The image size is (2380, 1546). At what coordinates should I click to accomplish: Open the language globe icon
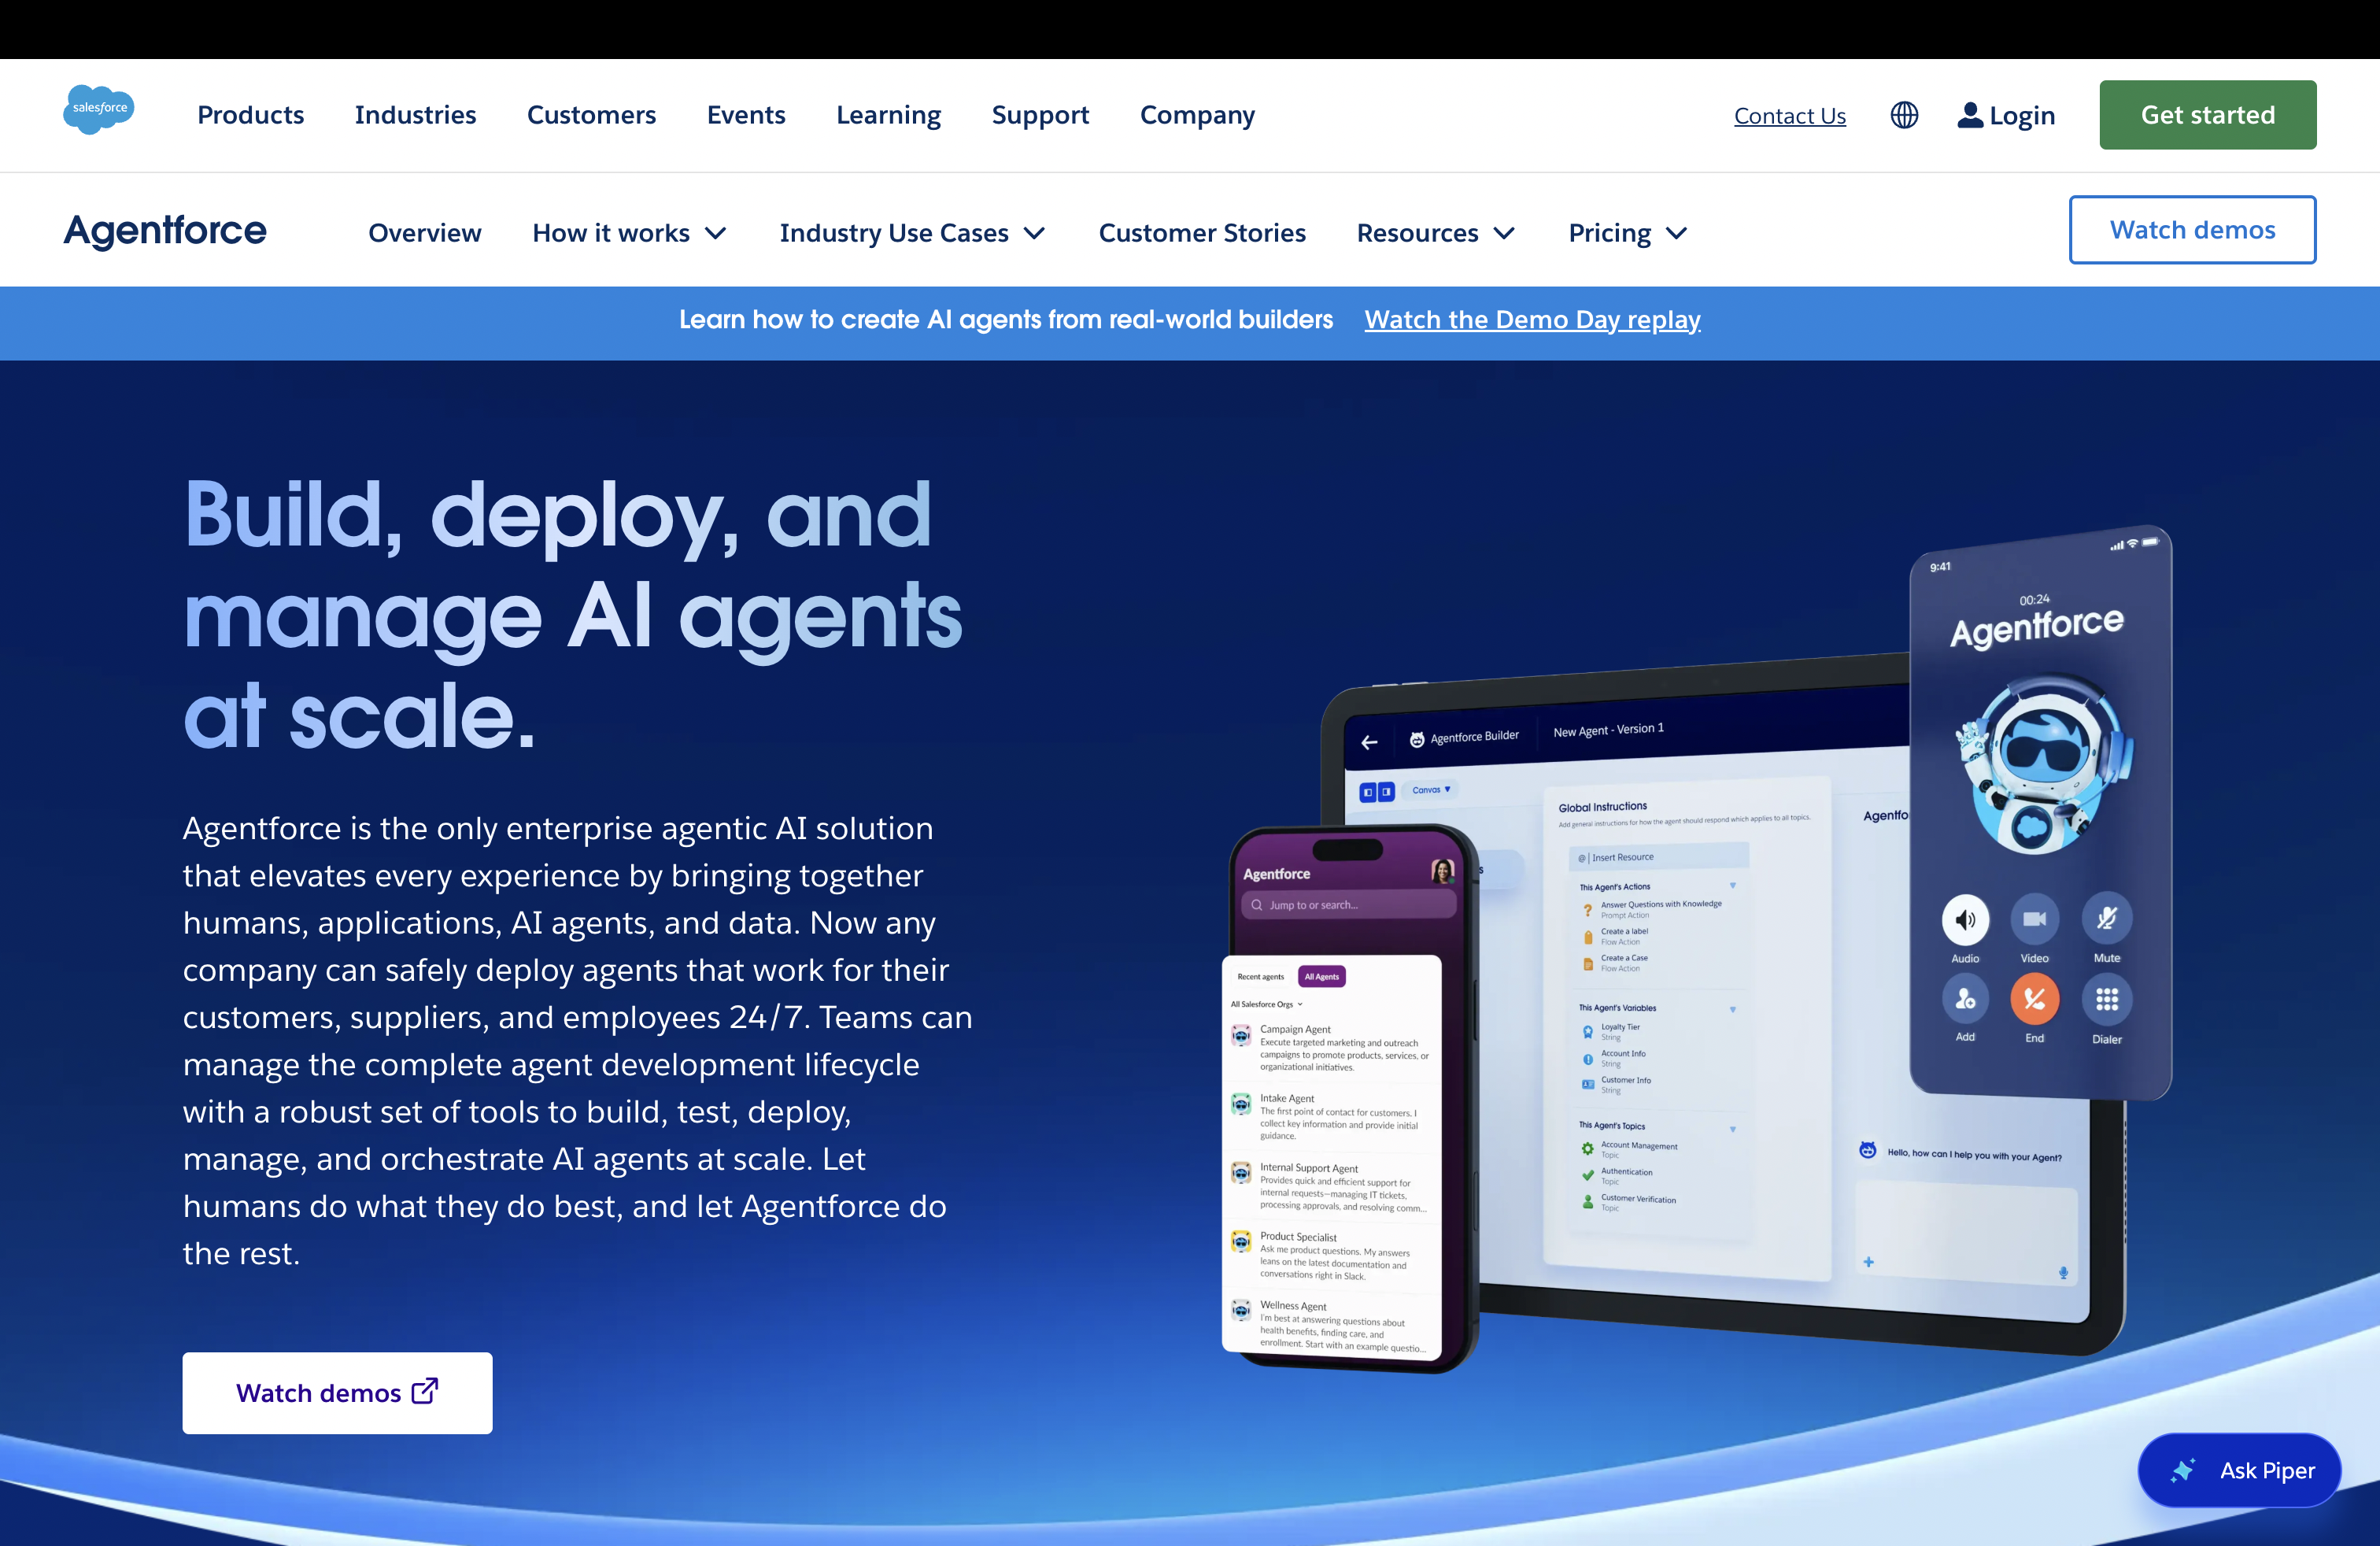point(1904,115)
